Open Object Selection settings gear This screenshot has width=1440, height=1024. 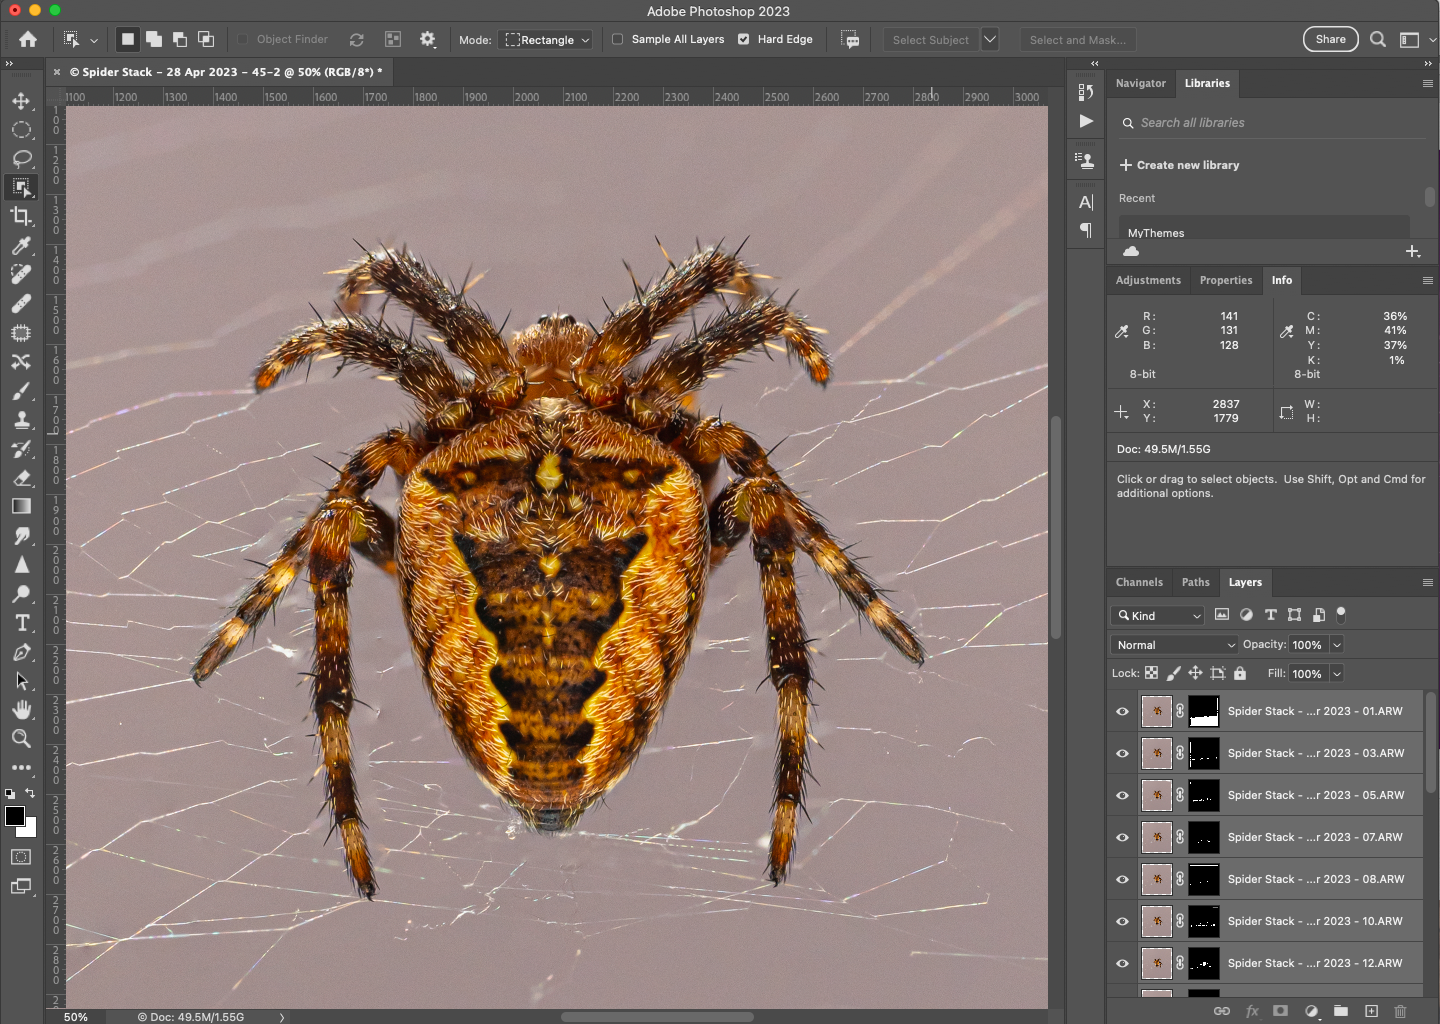click(x=428, y=39)
